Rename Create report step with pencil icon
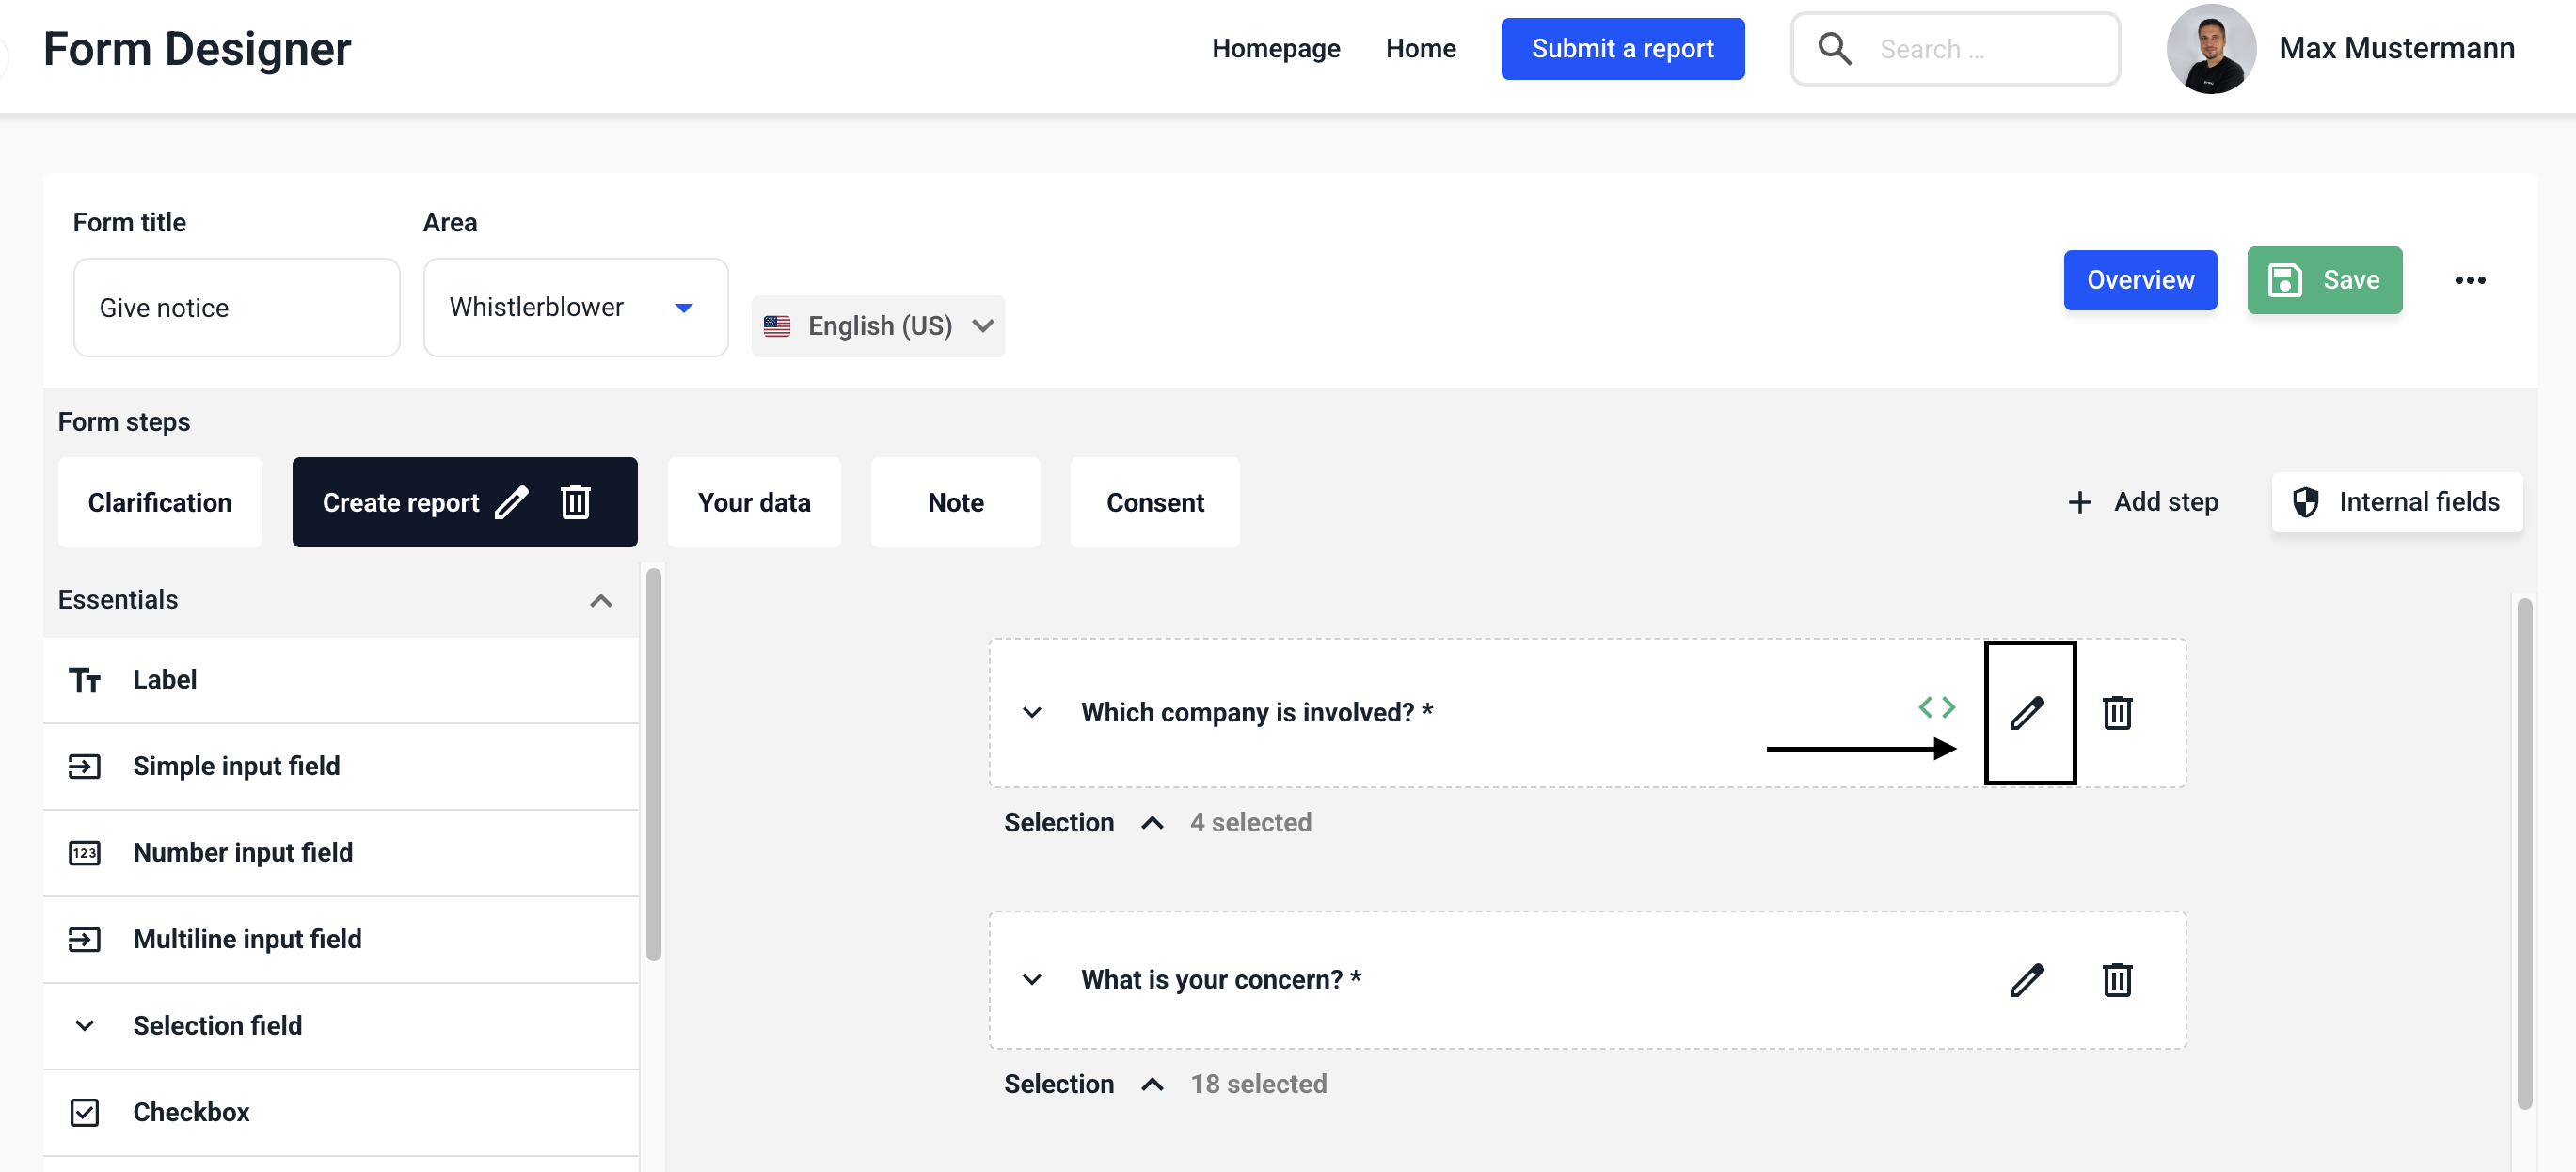 tap(512, 502)
